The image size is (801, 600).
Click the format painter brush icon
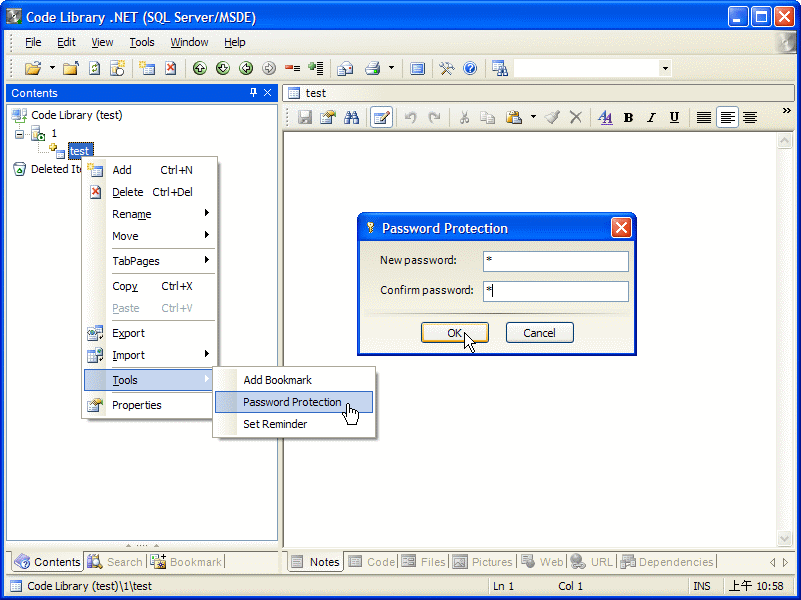click(552, 117)
